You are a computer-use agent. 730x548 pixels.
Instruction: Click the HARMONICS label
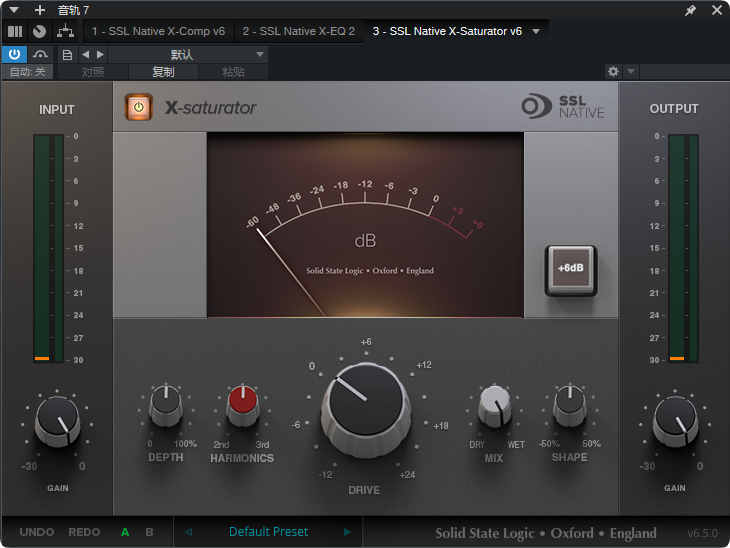click(242, 458)
